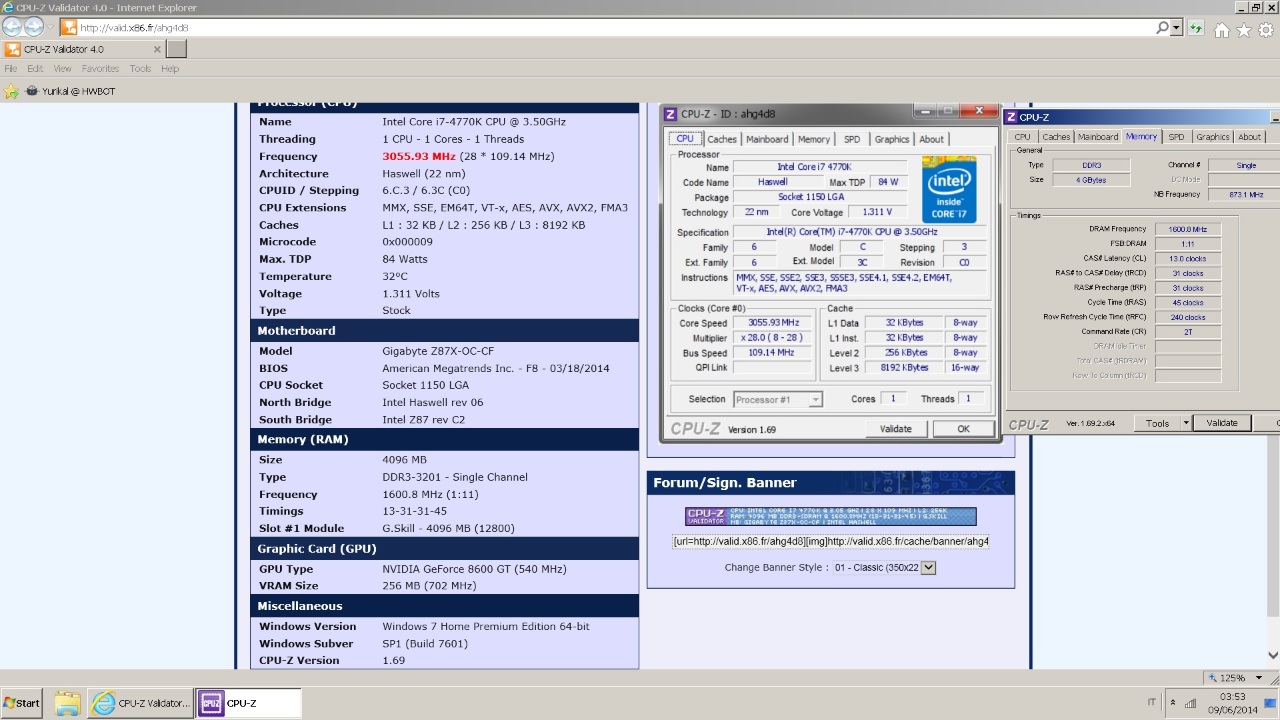Switch to the Graphics tab in ahg4d8 window

(891, 139)
